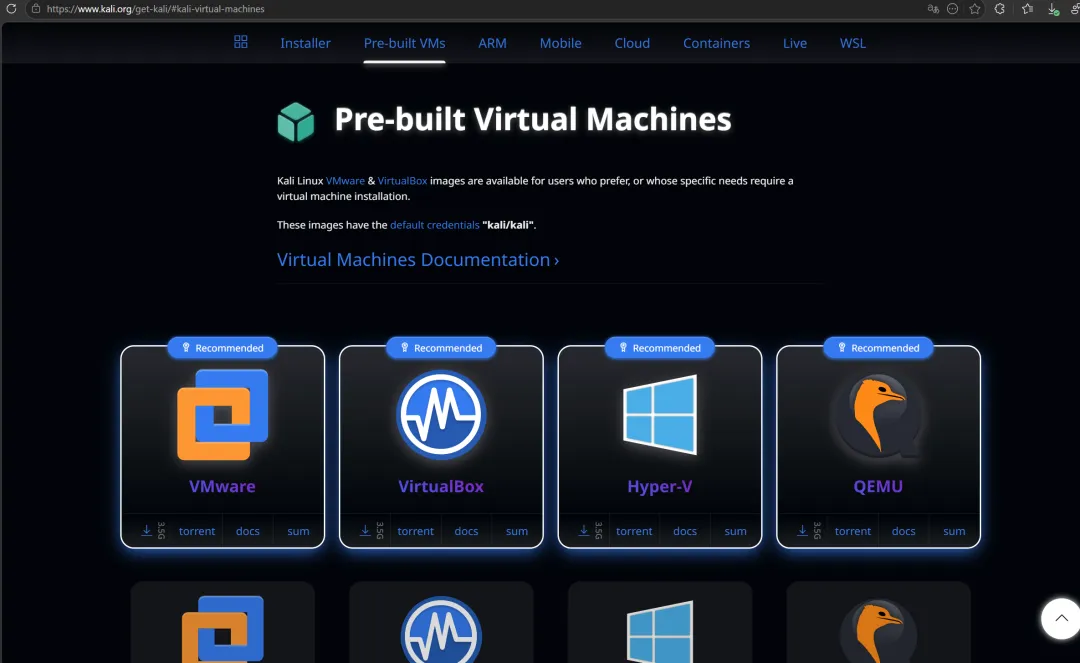Click the site lock icon in address bar
Screen dimensions: 1080x663
tap(36, 9)
